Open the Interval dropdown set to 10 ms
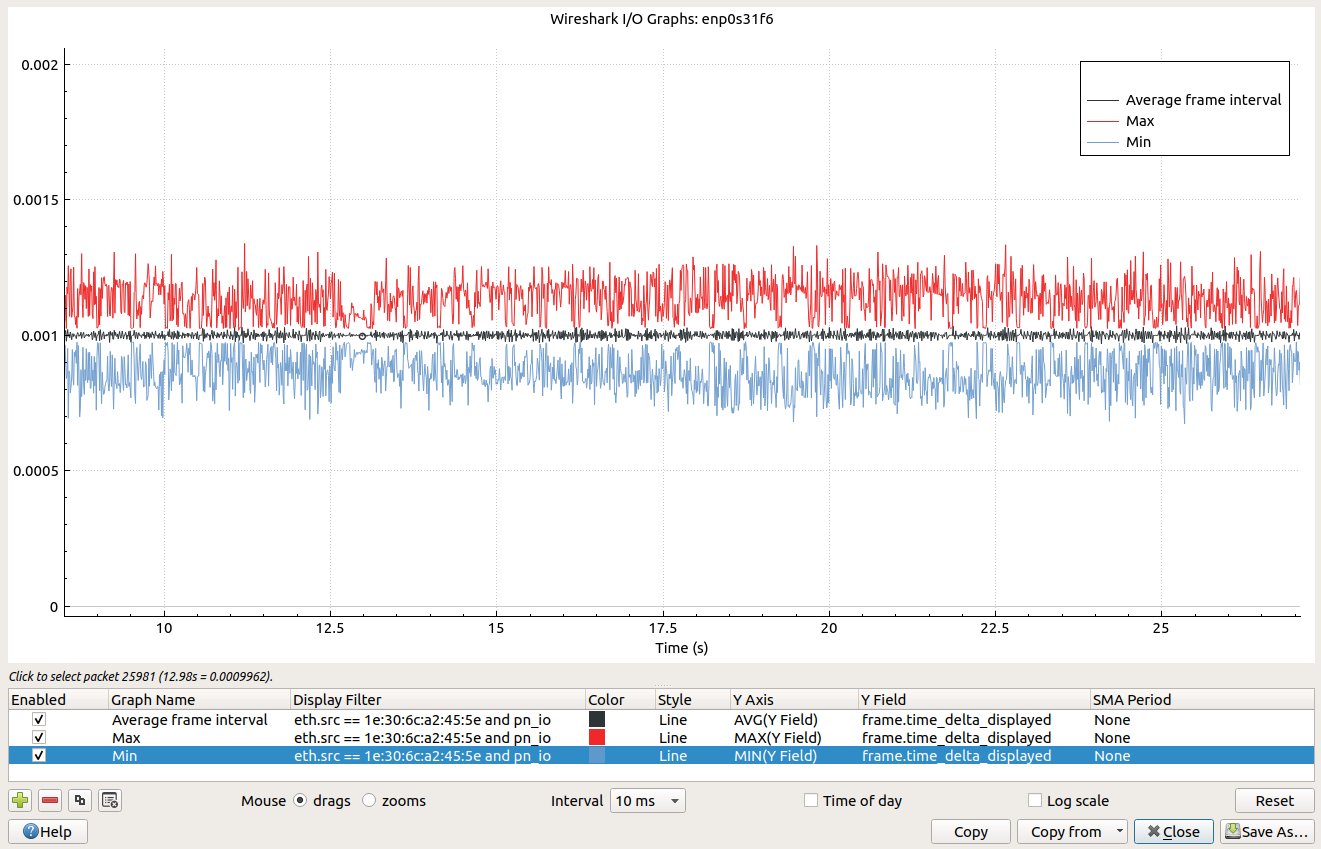Image resolution: width=1321 pixels, height=849 pixels. [x=647, y=801]
